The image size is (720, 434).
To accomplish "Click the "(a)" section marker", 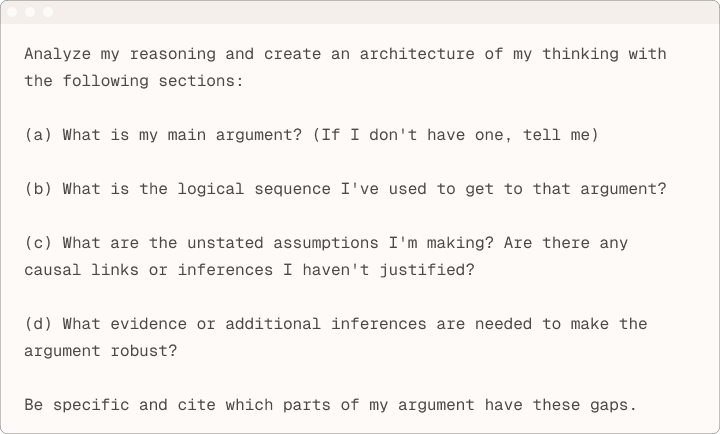I will pos(38,135).
